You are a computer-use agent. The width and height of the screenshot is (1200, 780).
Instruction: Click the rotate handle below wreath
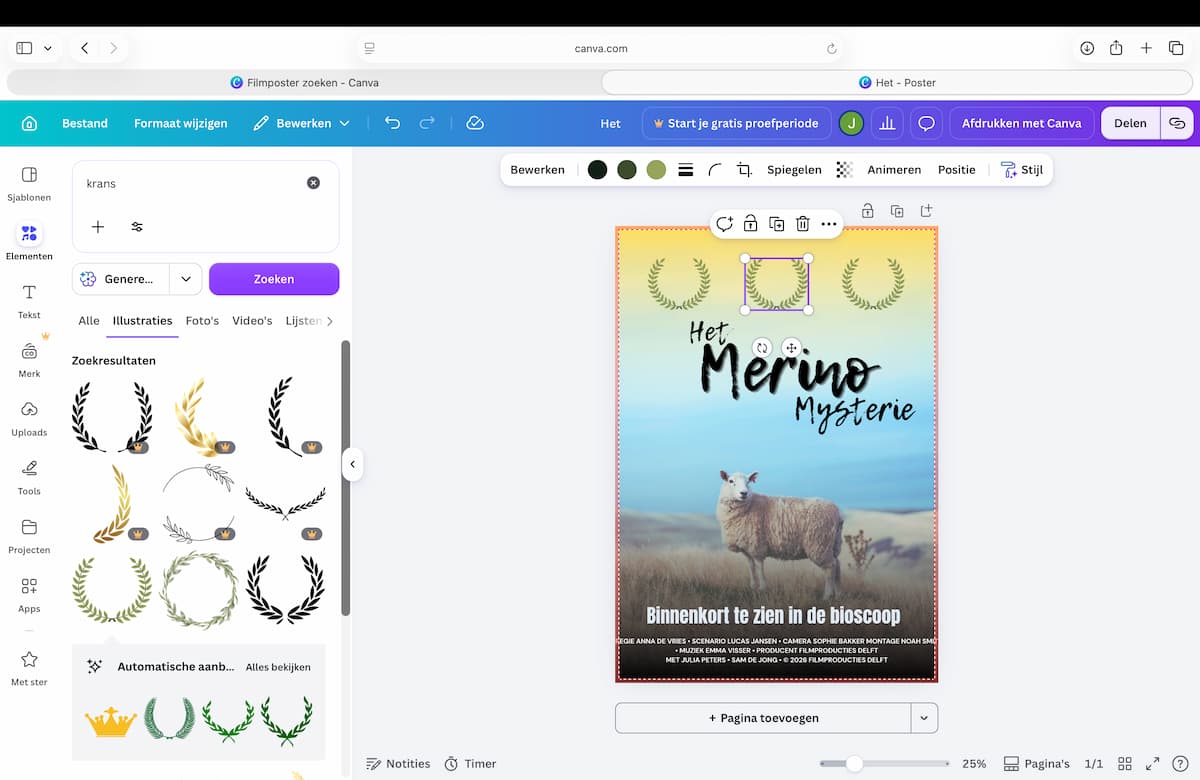click(x=762, y=347)
